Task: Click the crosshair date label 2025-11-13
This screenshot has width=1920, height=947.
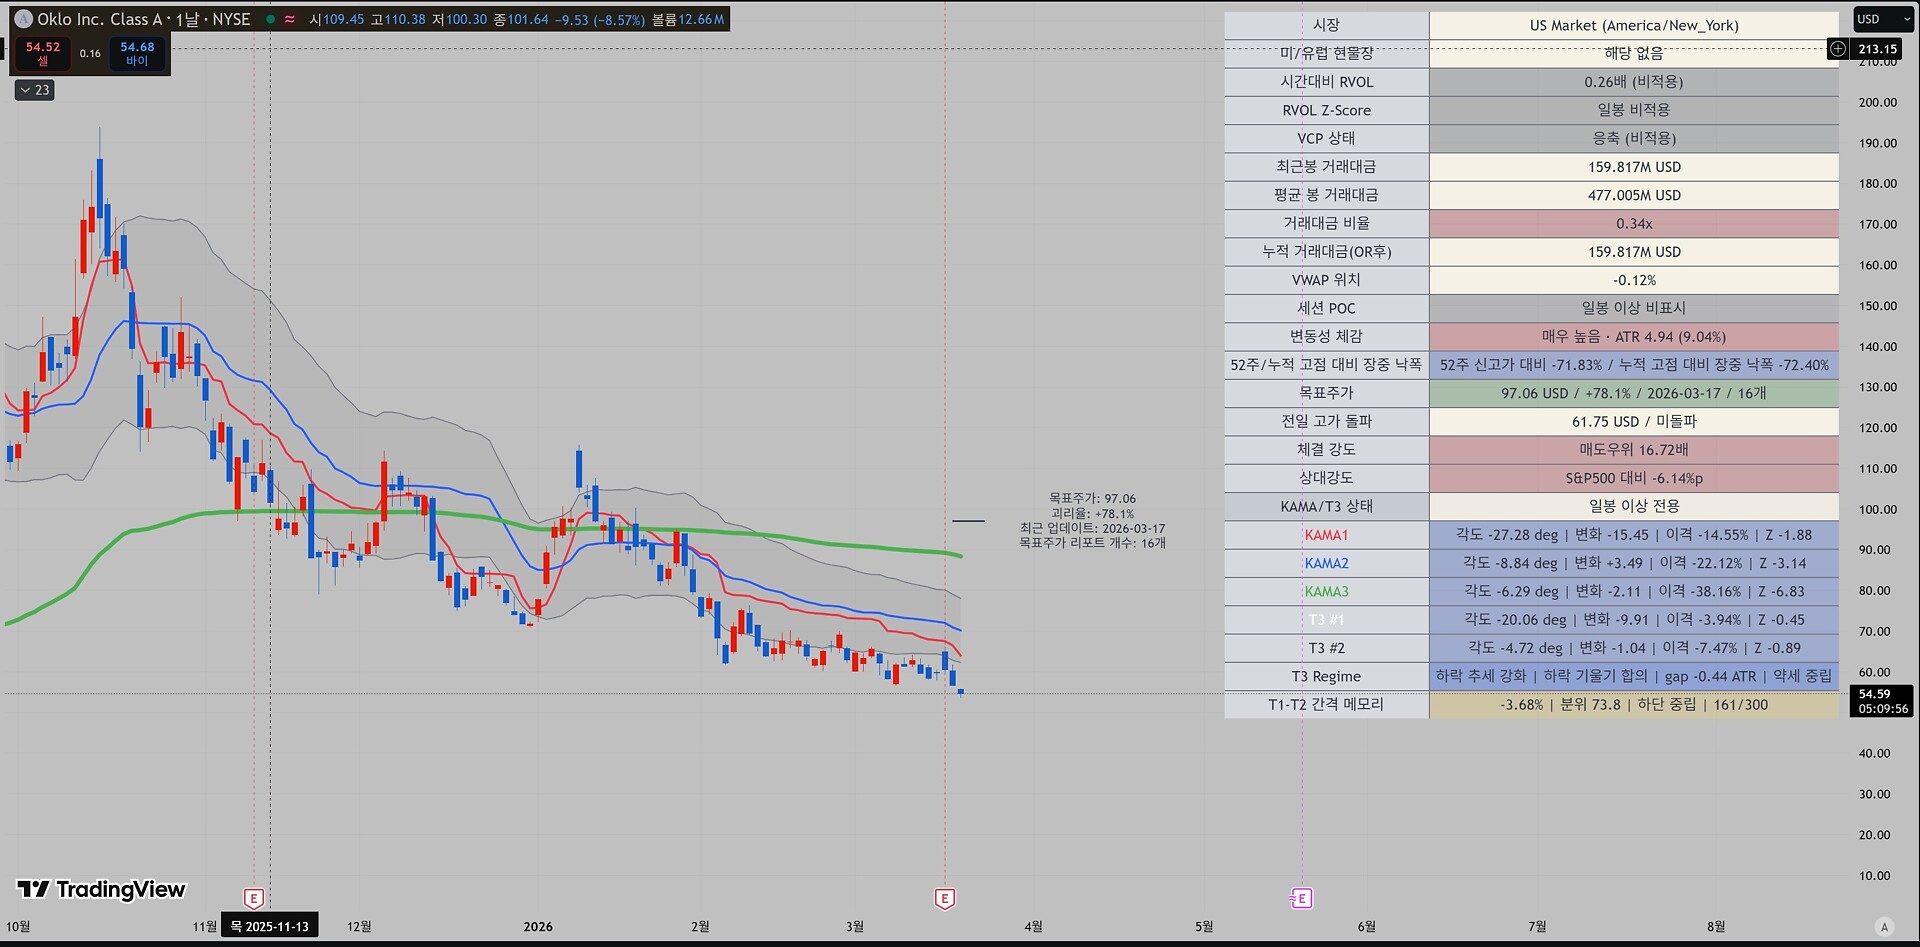Action: (x=270, y=926)
